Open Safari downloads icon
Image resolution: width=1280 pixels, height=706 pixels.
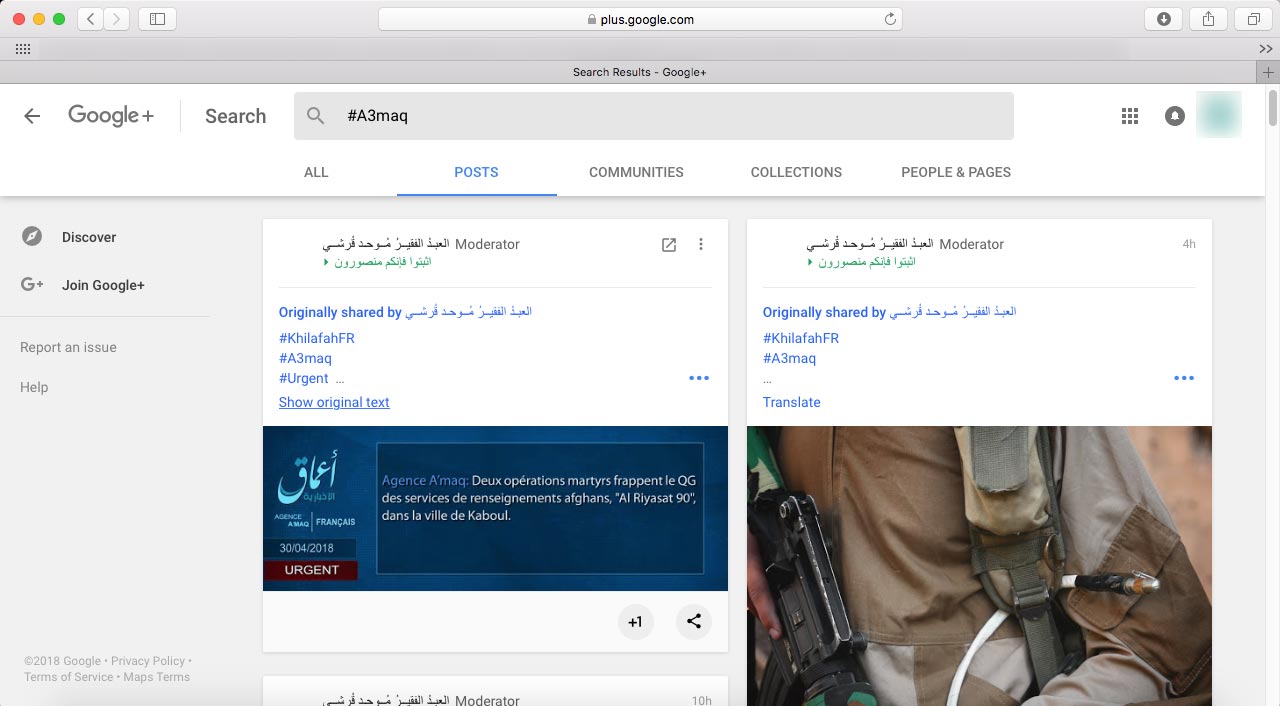pyautogui.click(x=1163, y=19)
